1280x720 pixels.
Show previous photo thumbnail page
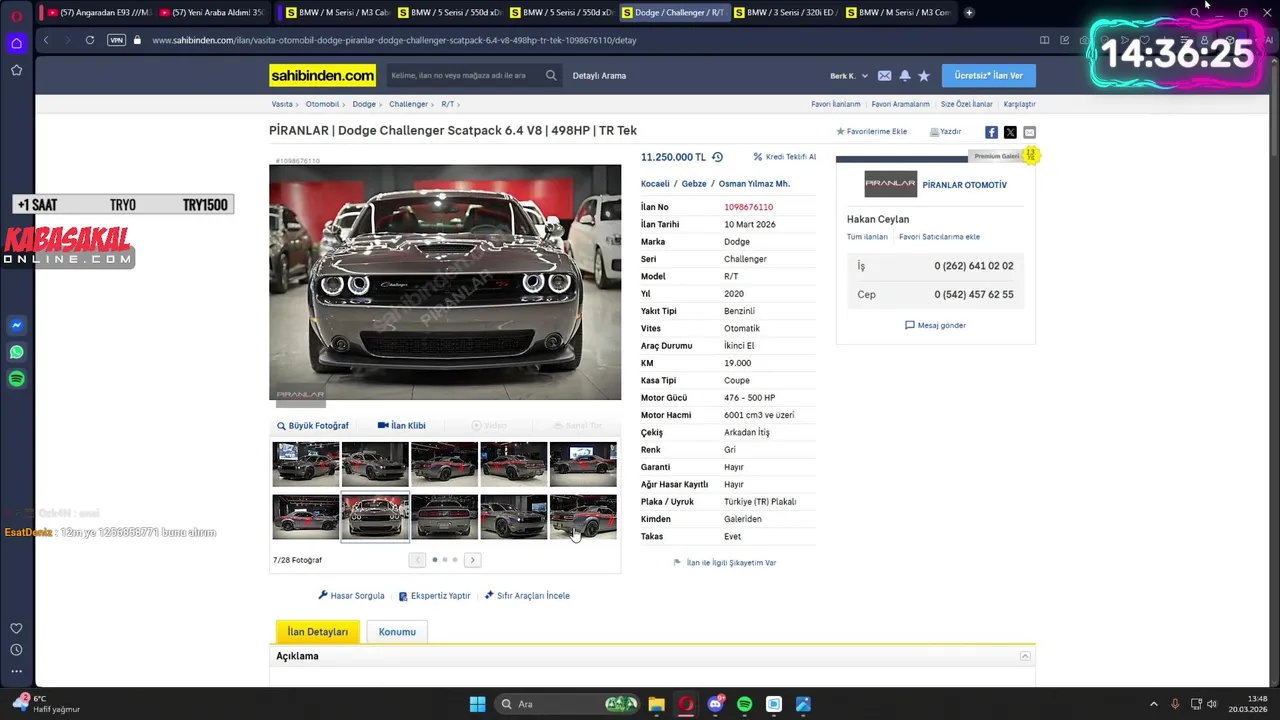pyautogui.click(x=417, y=560)
